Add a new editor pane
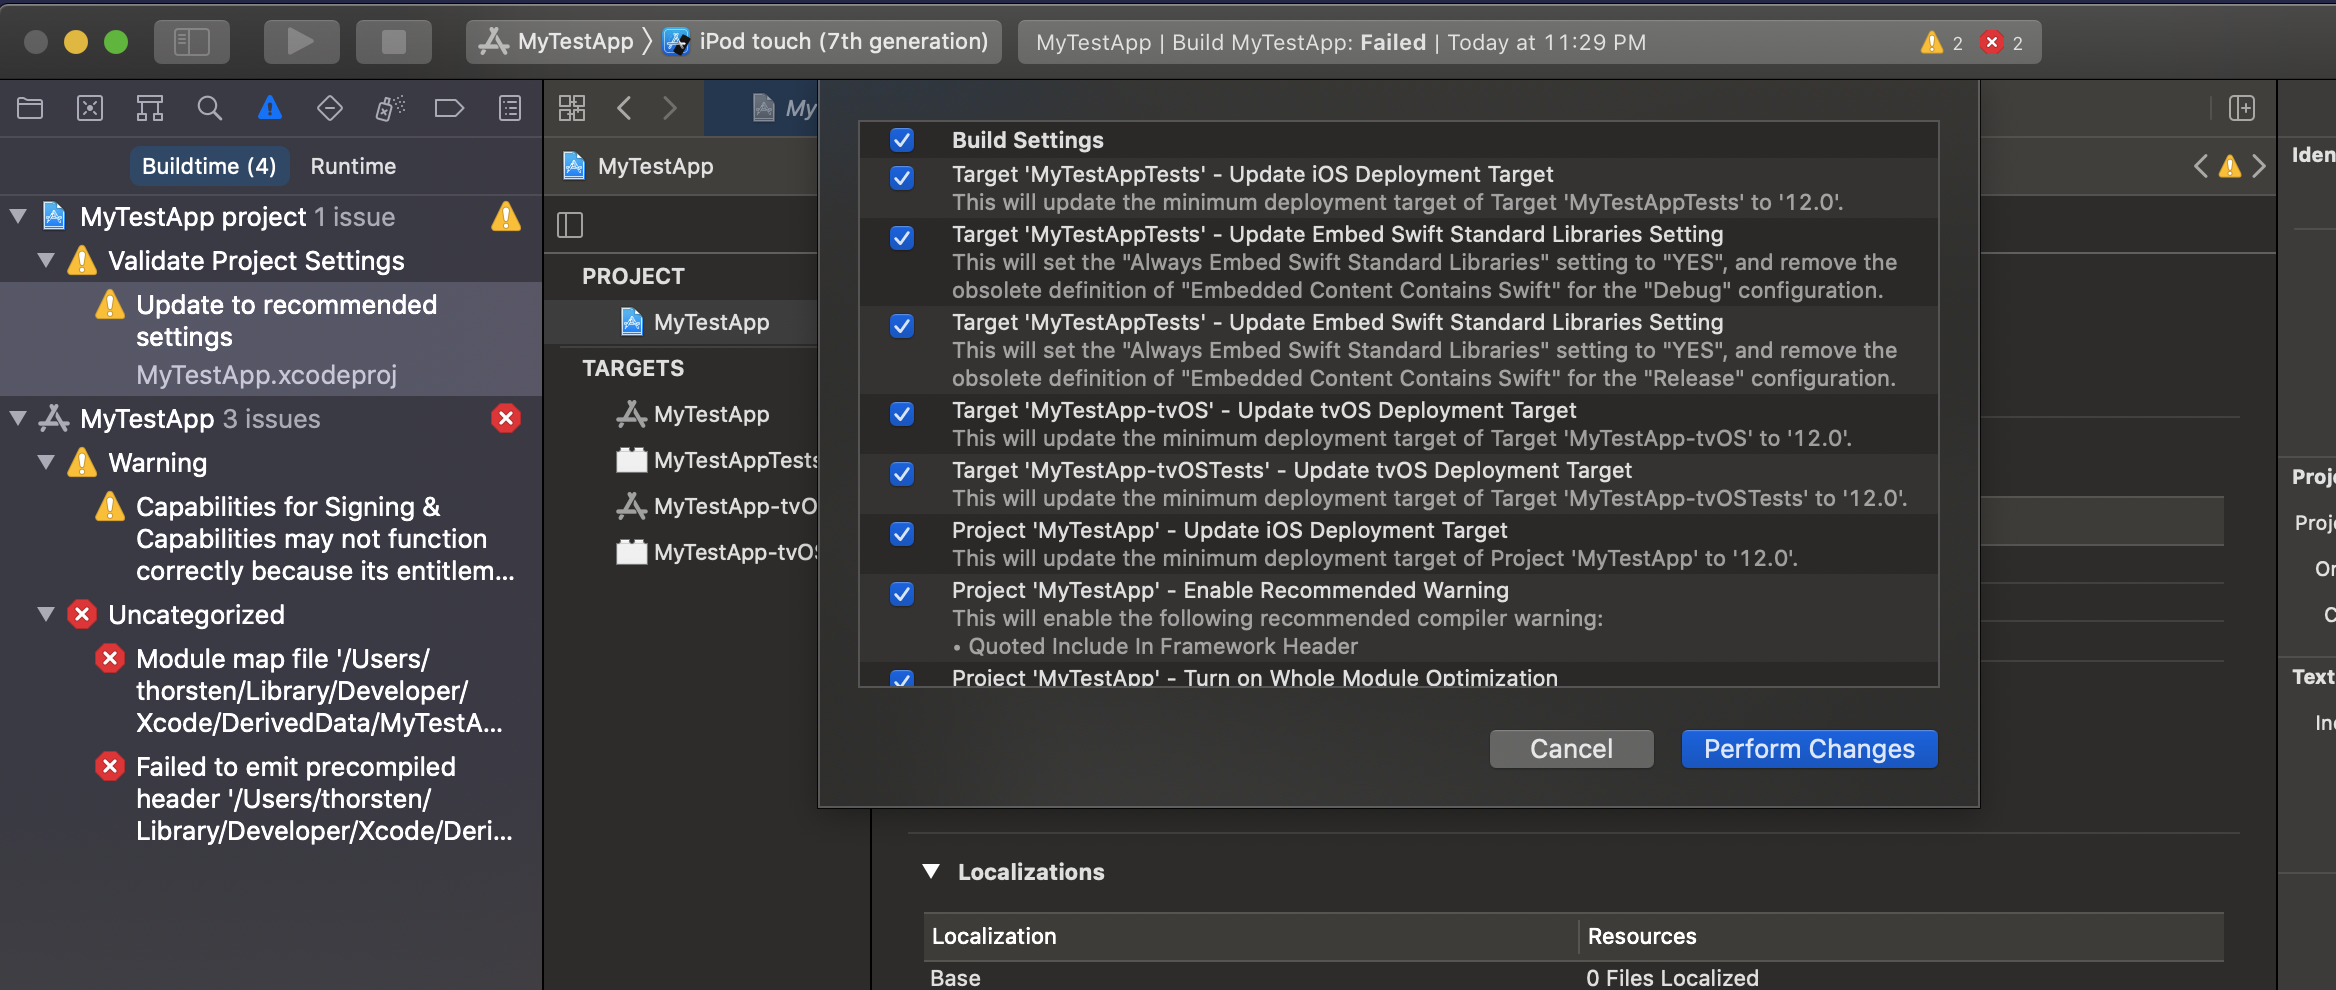This screenshot has height=990, width=2336. [x=2242, y=108]
